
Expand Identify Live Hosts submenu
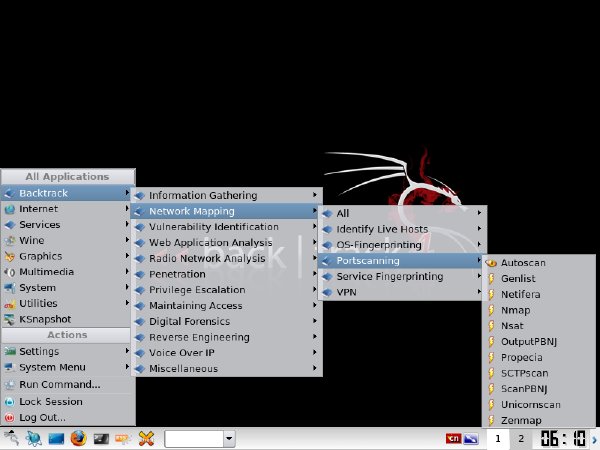402,229
